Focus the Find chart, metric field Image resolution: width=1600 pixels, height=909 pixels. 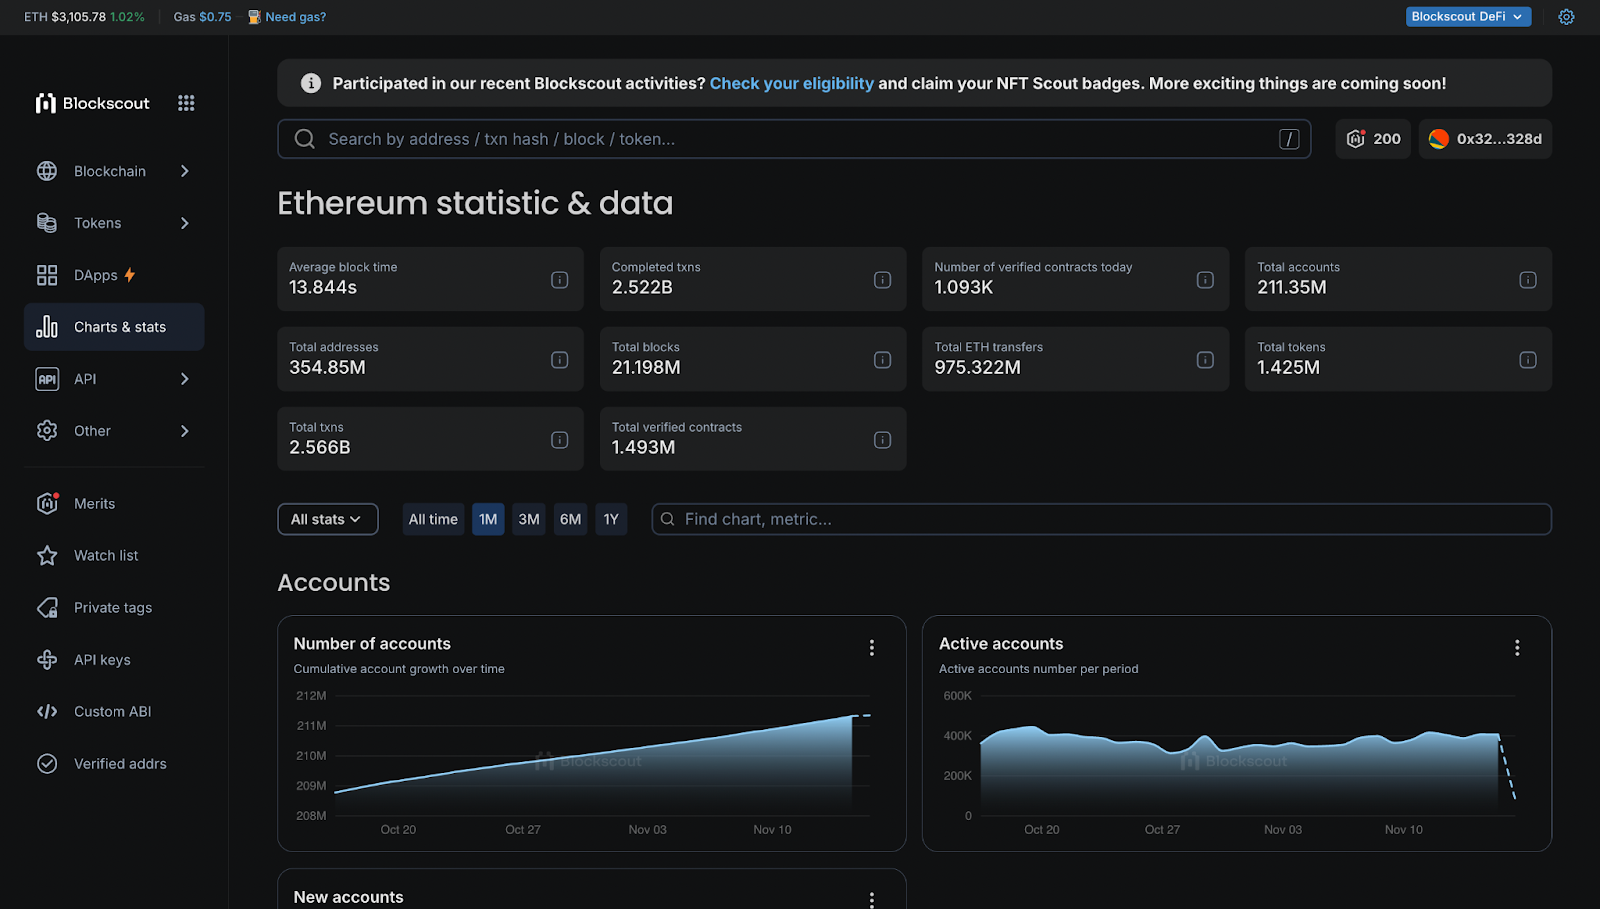[x=1101, y=519]
